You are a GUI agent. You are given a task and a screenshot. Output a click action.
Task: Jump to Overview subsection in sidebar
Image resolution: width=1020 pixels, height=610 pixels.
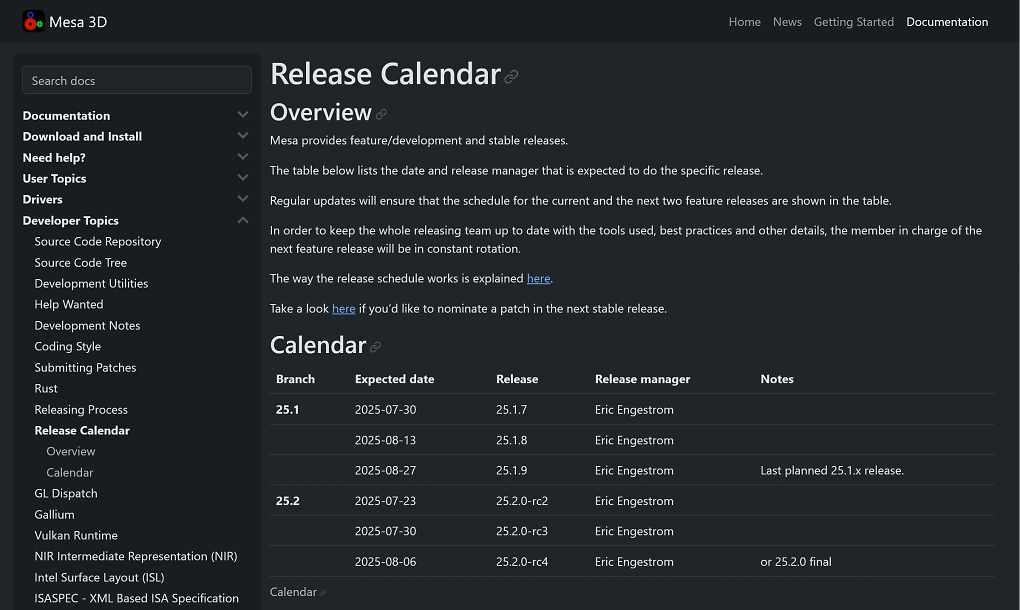[71, 451]
